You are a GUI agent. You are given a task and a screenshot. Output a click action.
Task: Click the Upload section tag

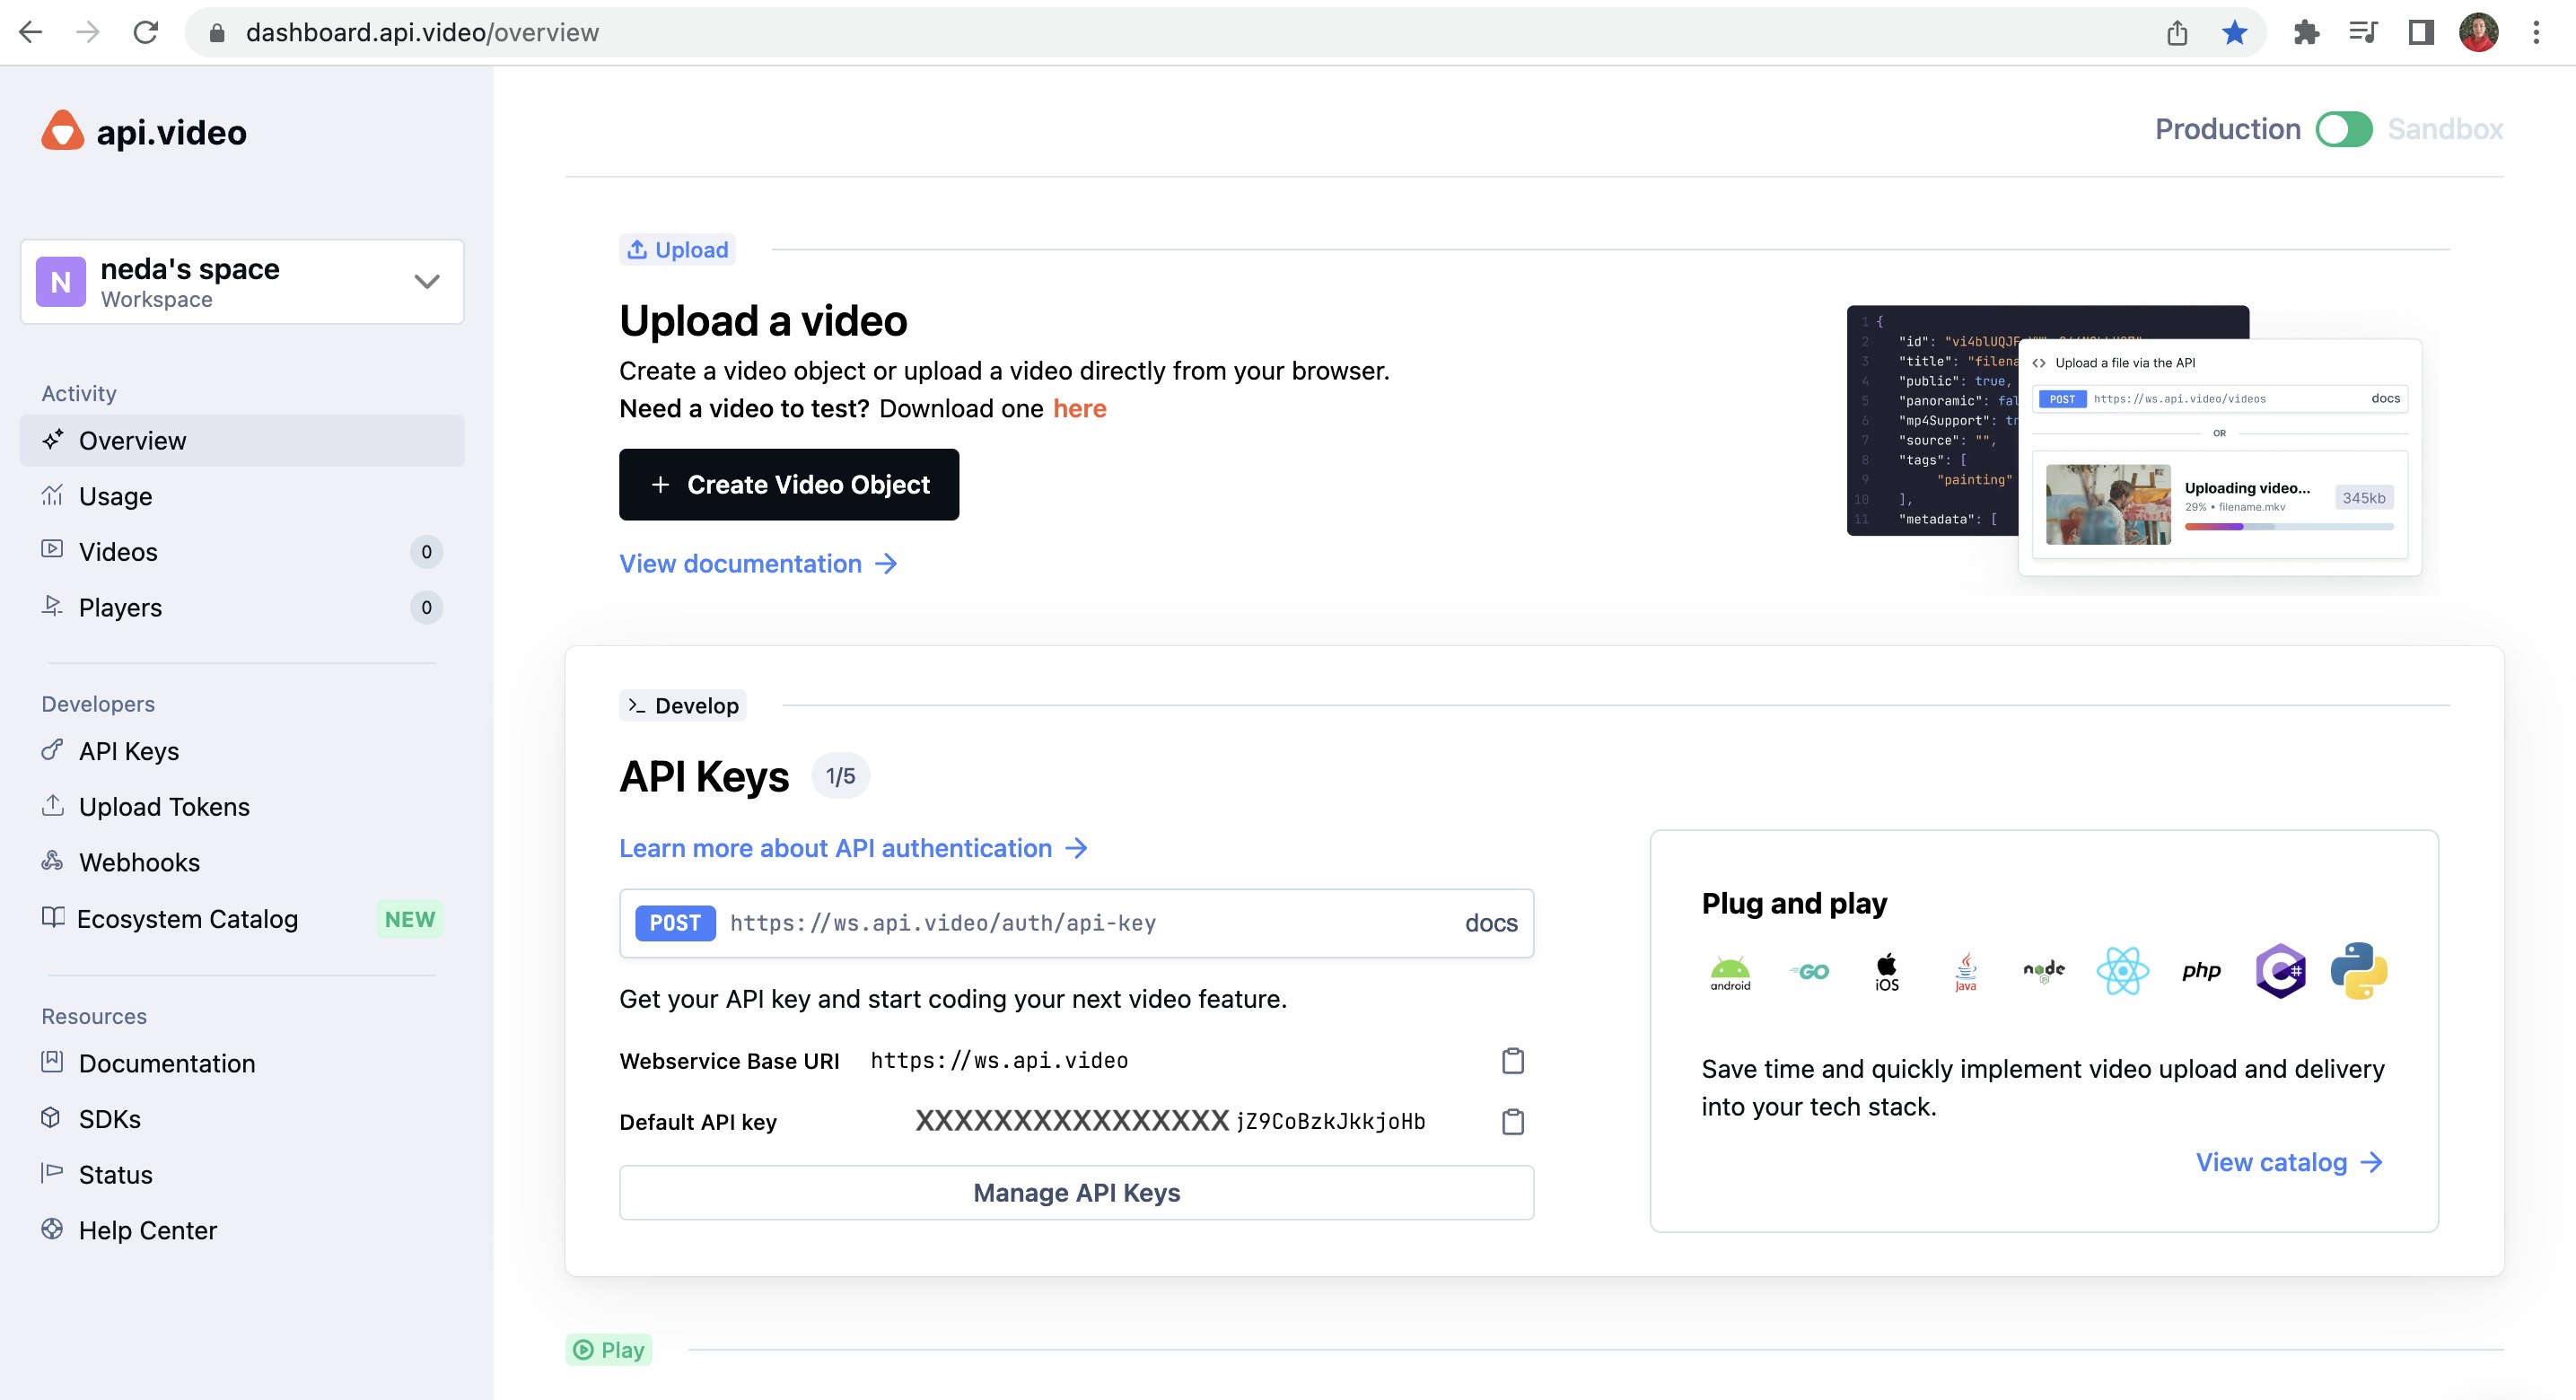pyautogui.click(x=677, y=250)
